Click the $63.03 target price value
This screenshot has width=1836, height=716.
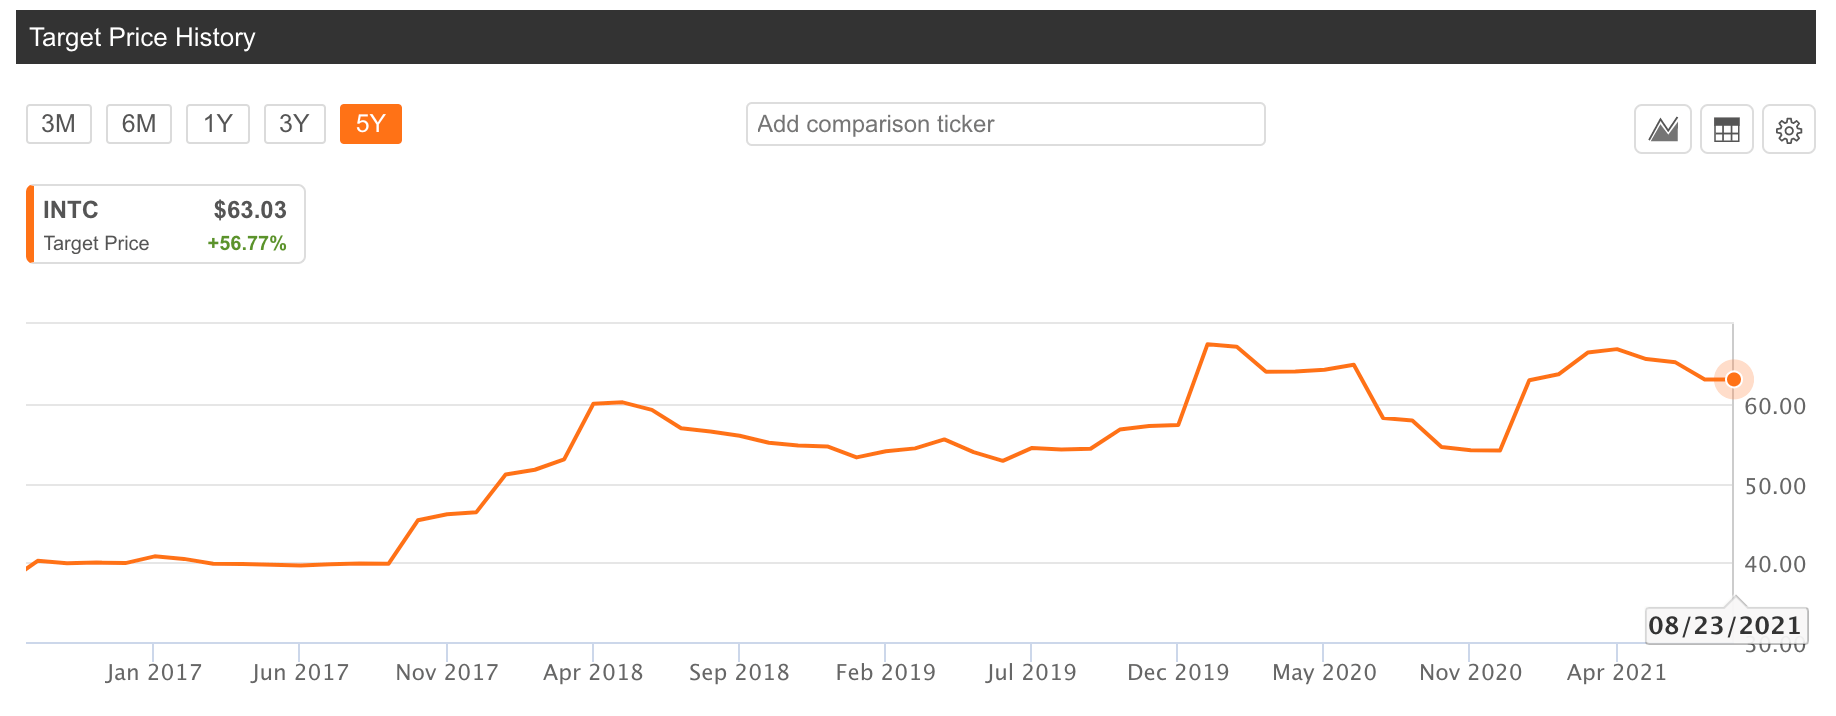pos(248,210)
